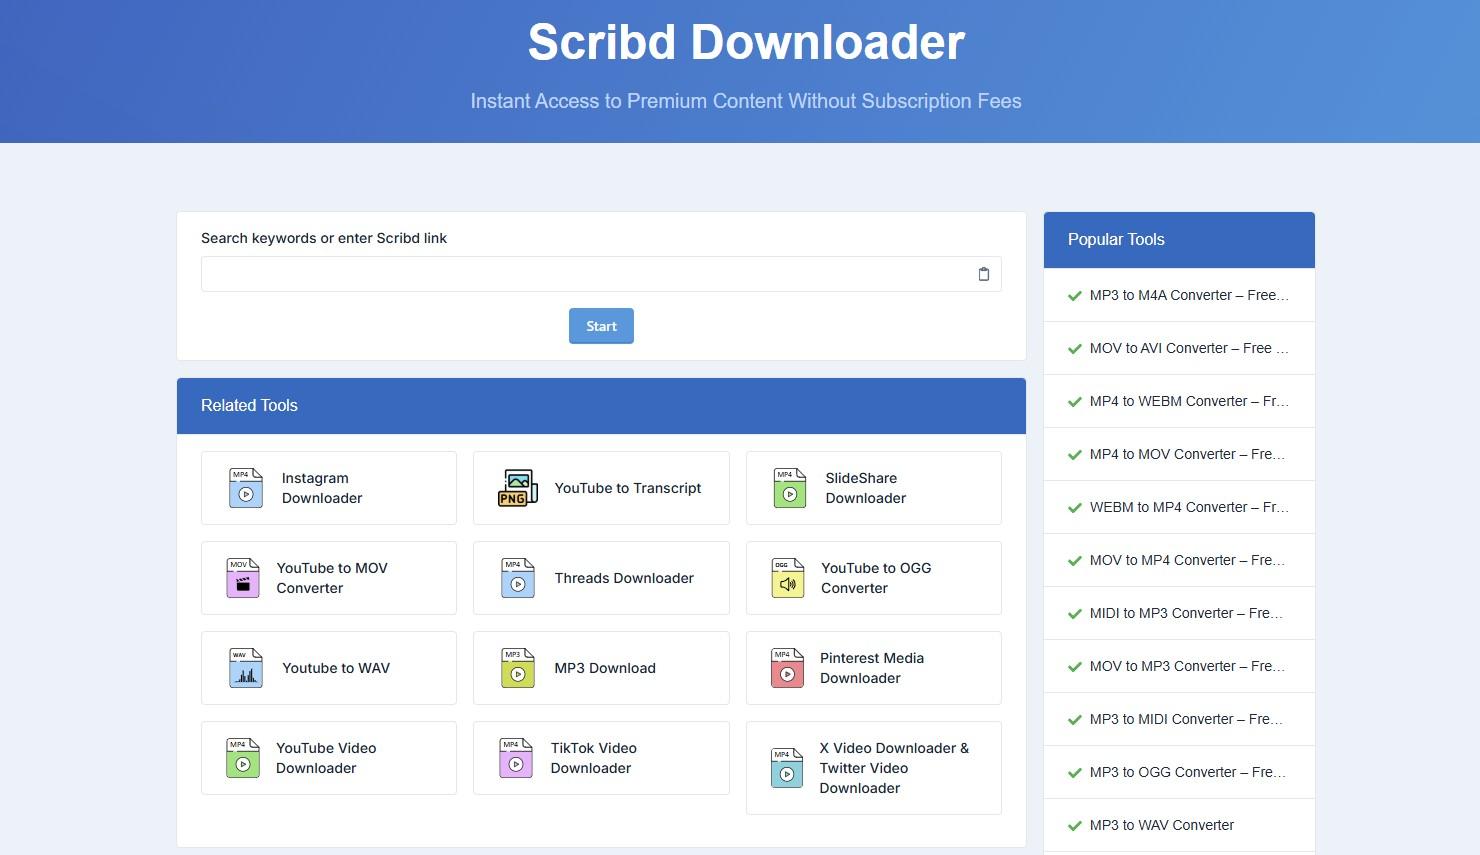Open MP3 Download link
1480x855 pixels.
point(601,668)
